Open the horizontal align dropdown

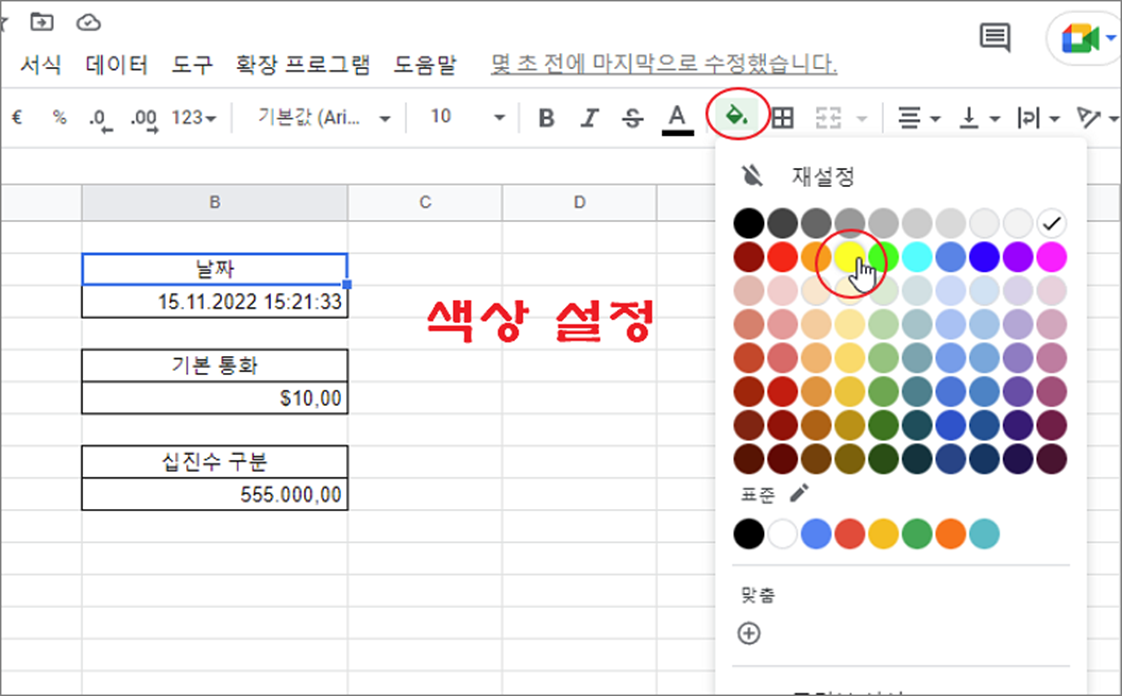pos(919,117)
